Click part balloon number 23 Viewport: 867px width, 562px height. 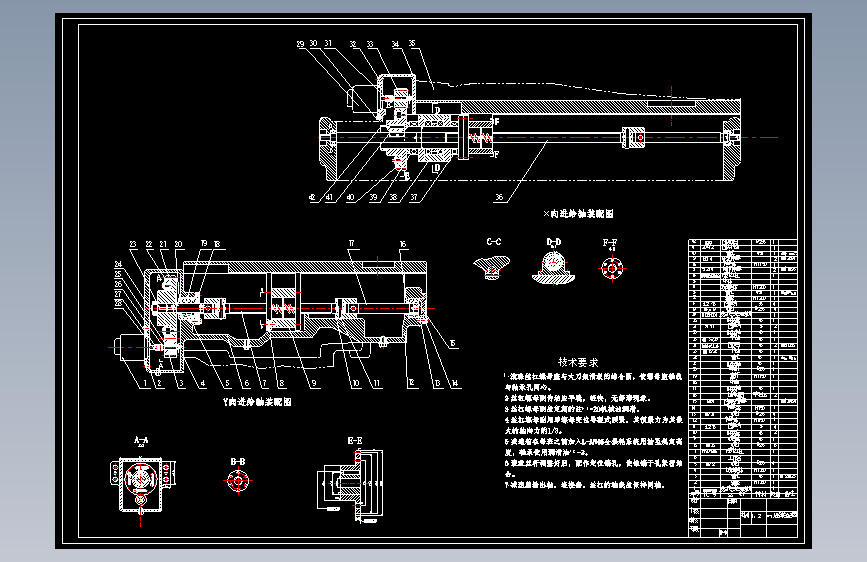pos(133,244)
